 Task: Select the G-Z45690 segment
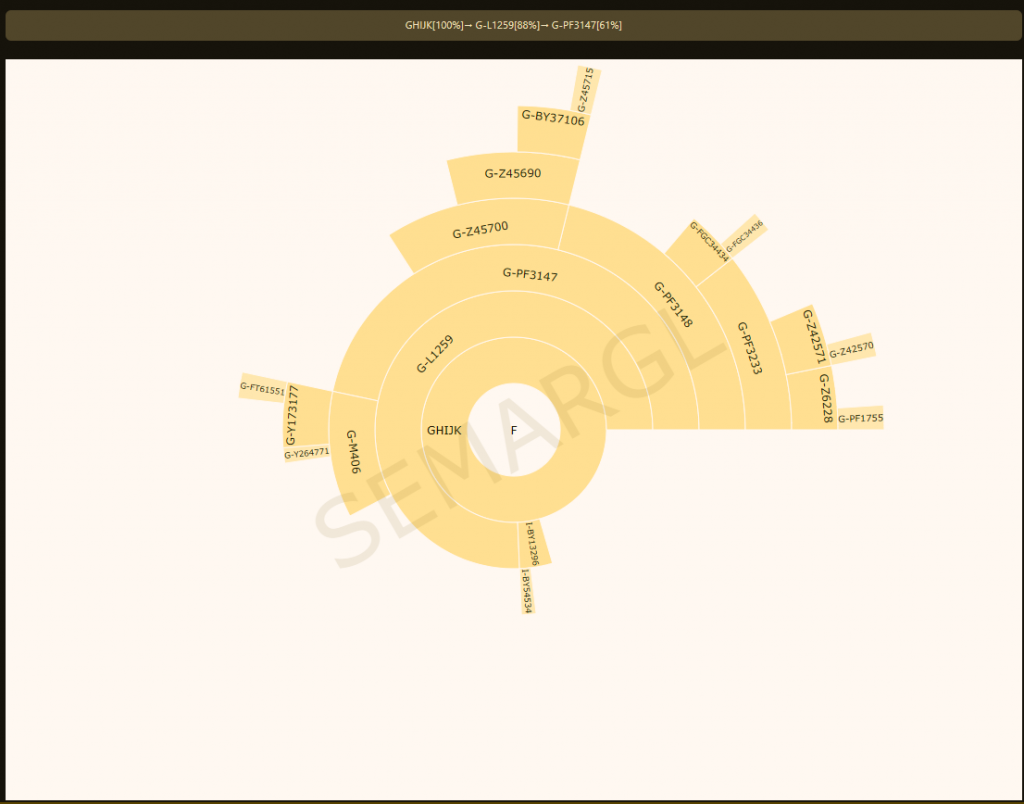513,174
